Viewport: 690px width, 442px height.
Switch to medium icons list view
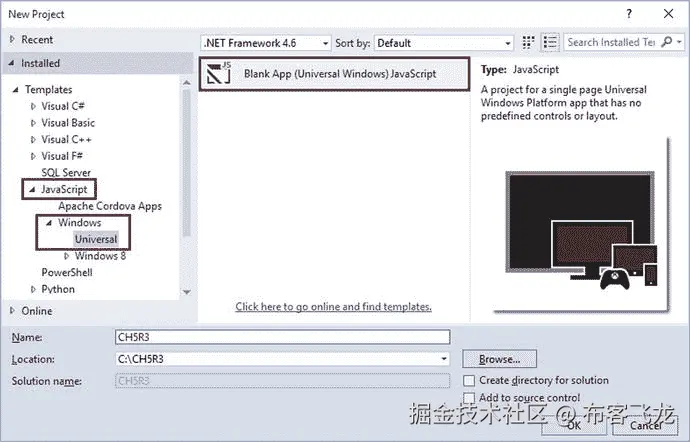pos(550,43)
